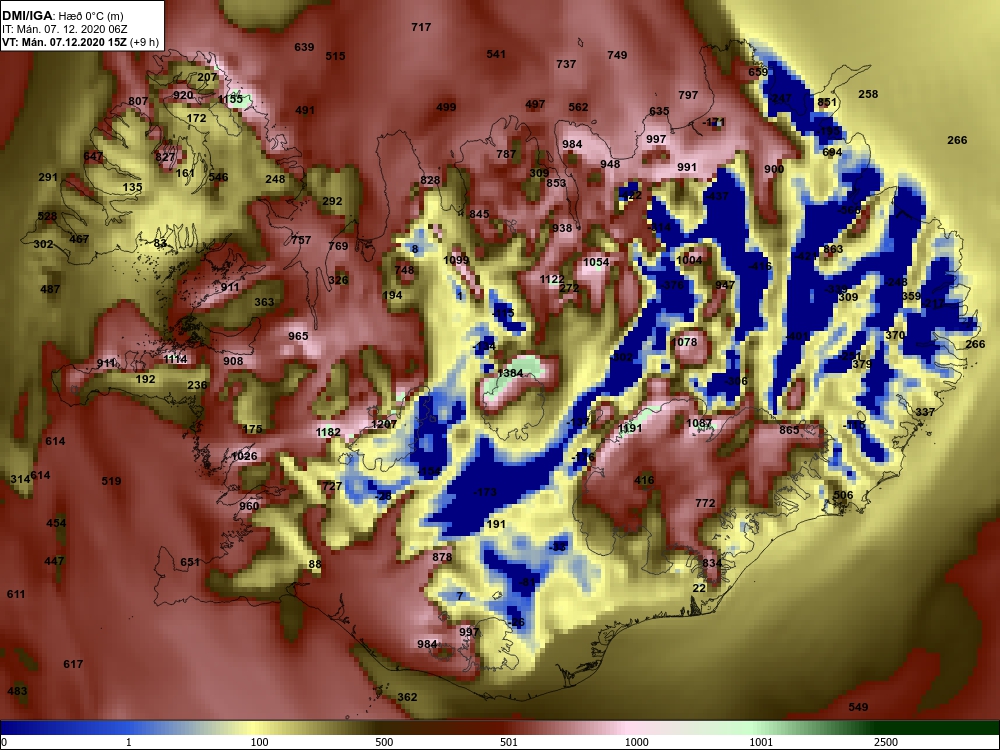1000x750 pixels.
Task: Click the map value '772'
Action: [705, 503]
